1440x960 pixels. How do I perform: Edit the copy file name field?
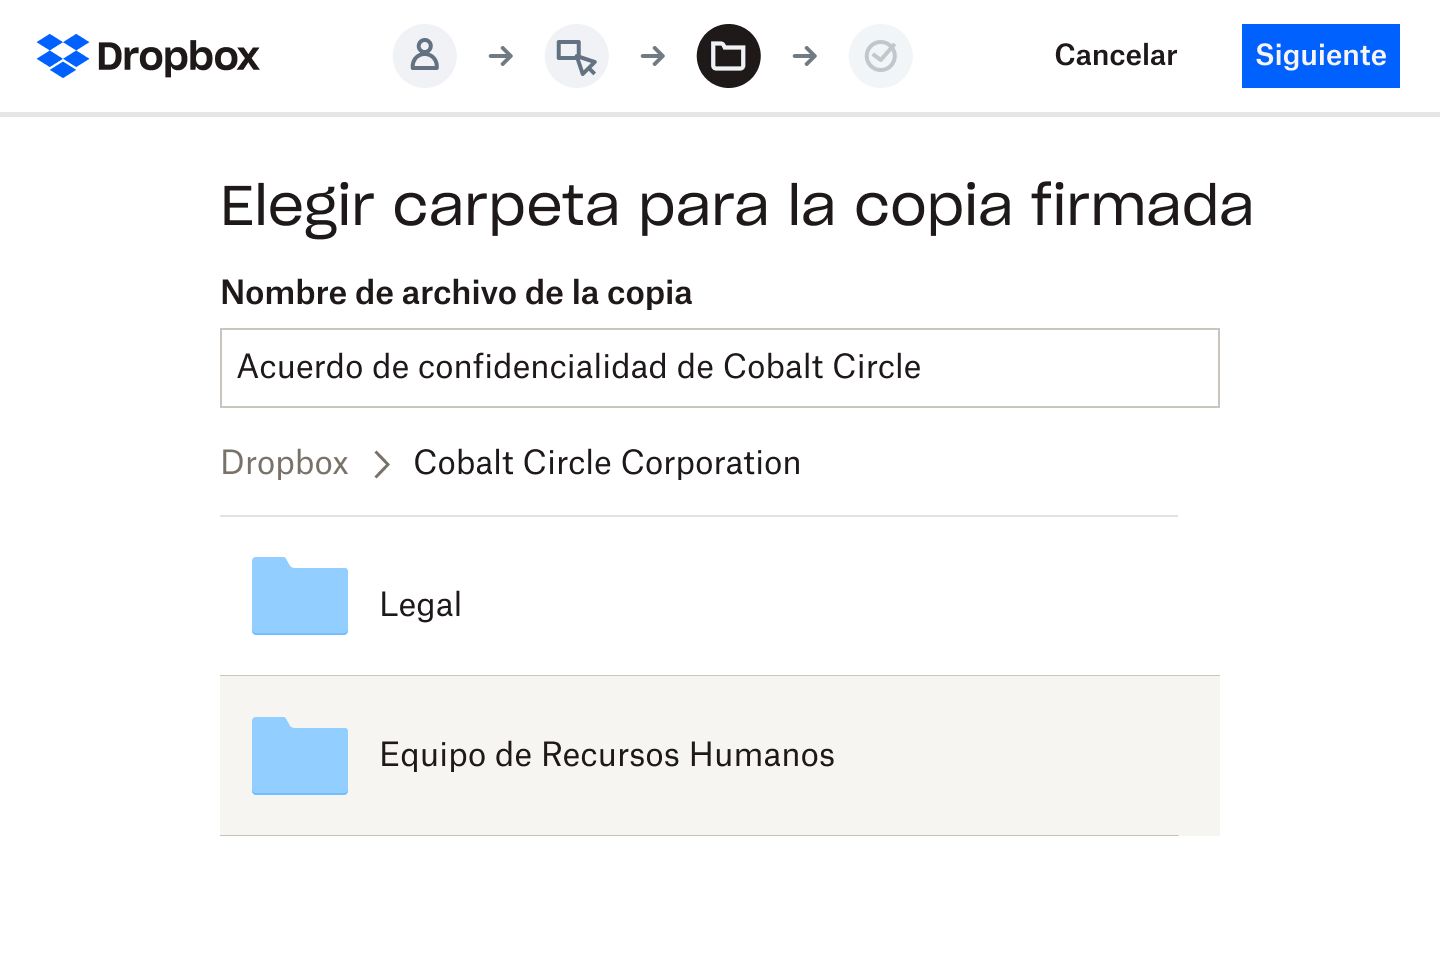click(x=720, y=368)
